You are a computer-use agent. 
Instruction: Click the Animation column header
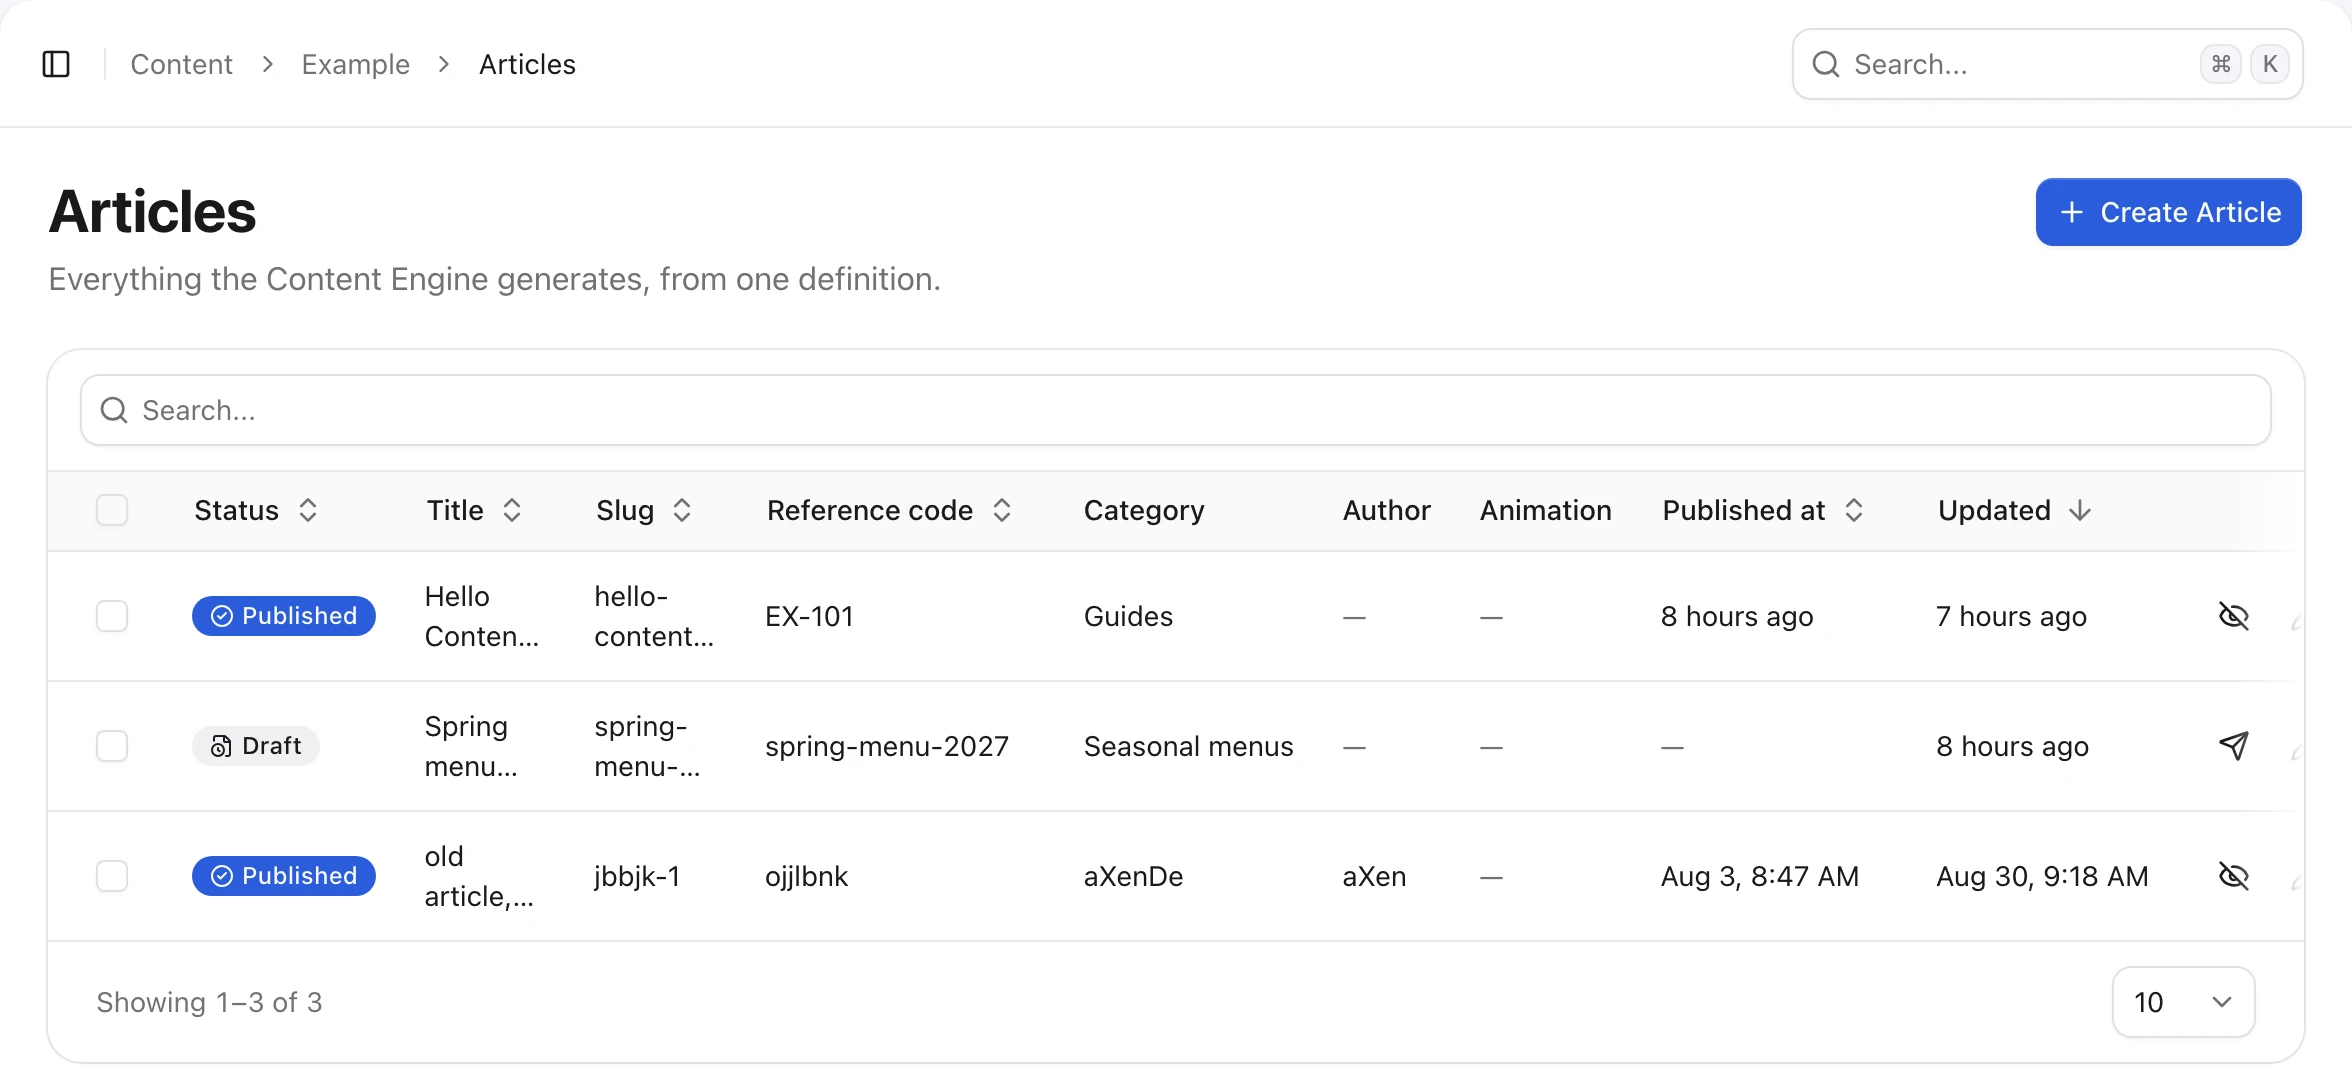pos(1545,510)
